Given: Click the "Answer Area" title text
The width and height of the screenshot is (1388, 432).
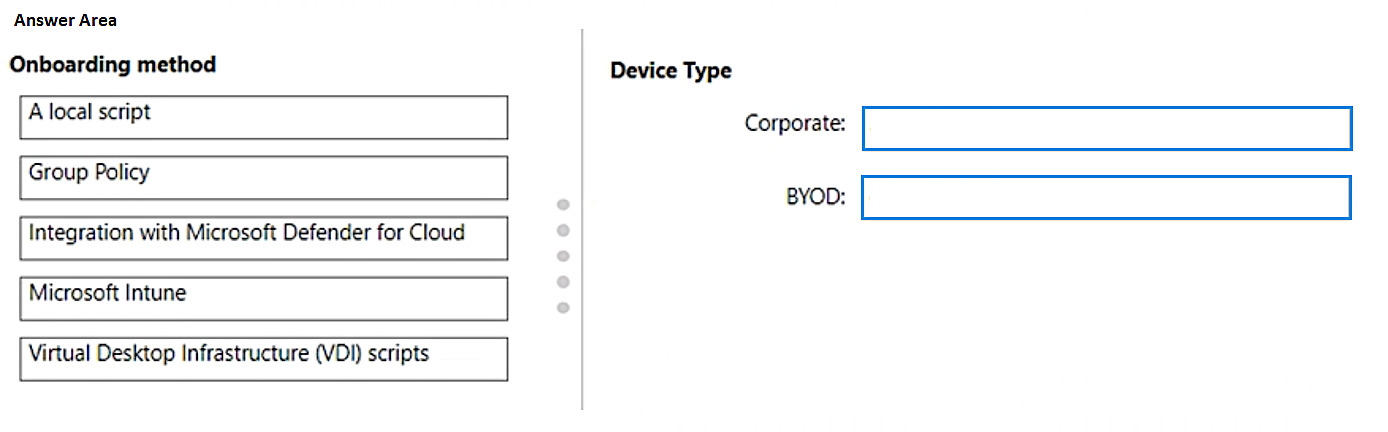Looking at the screenshot, I should (x=65, y=20).
